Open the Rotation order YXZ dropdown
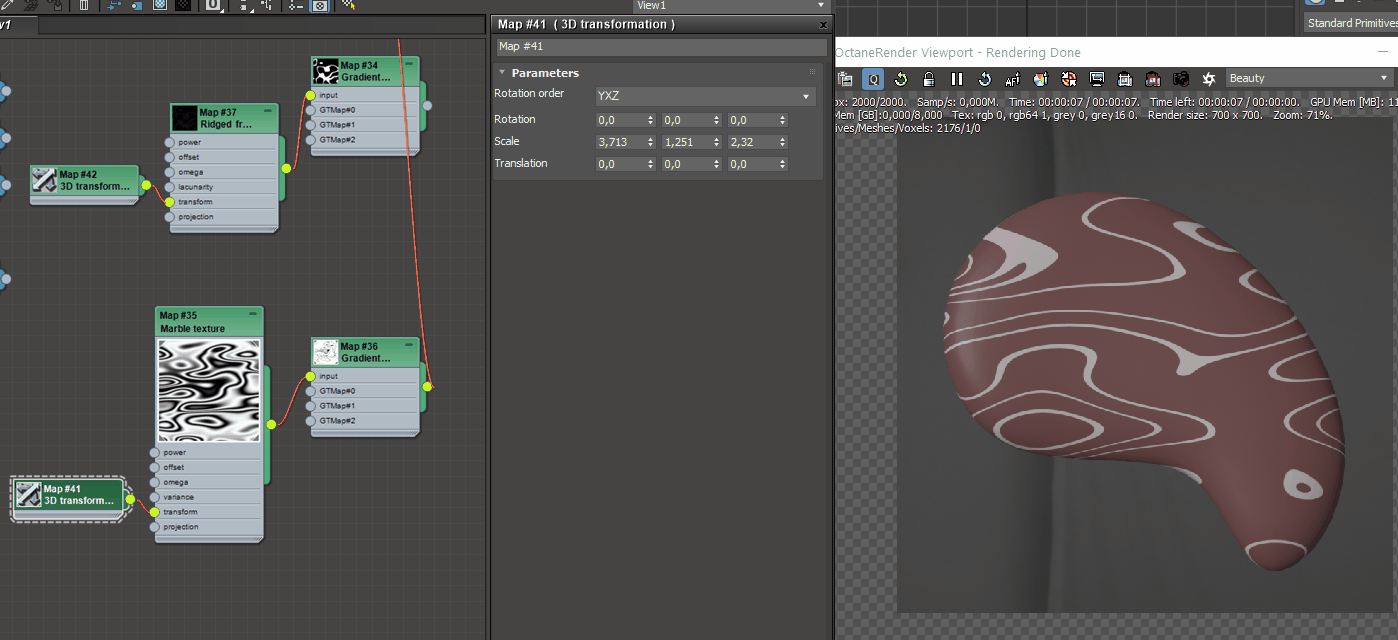This screenshot has height=640, width=1398. tap(705, 96)
